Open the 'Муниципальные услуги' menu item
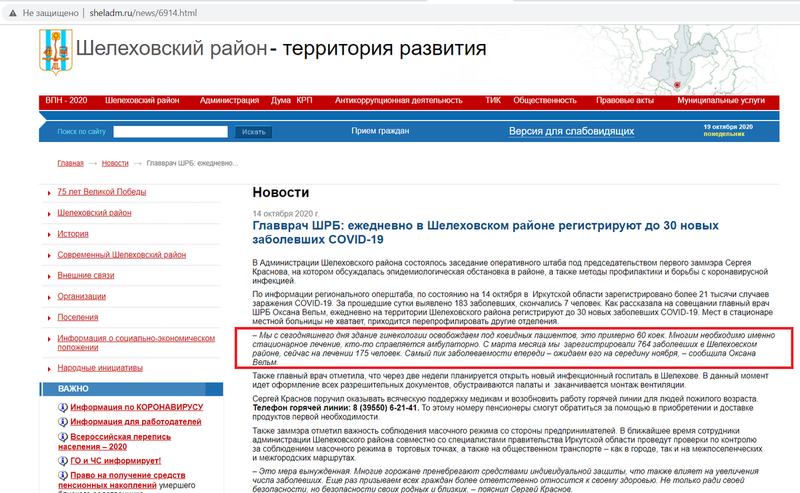 pyautogui.click(x=721, y=101)
